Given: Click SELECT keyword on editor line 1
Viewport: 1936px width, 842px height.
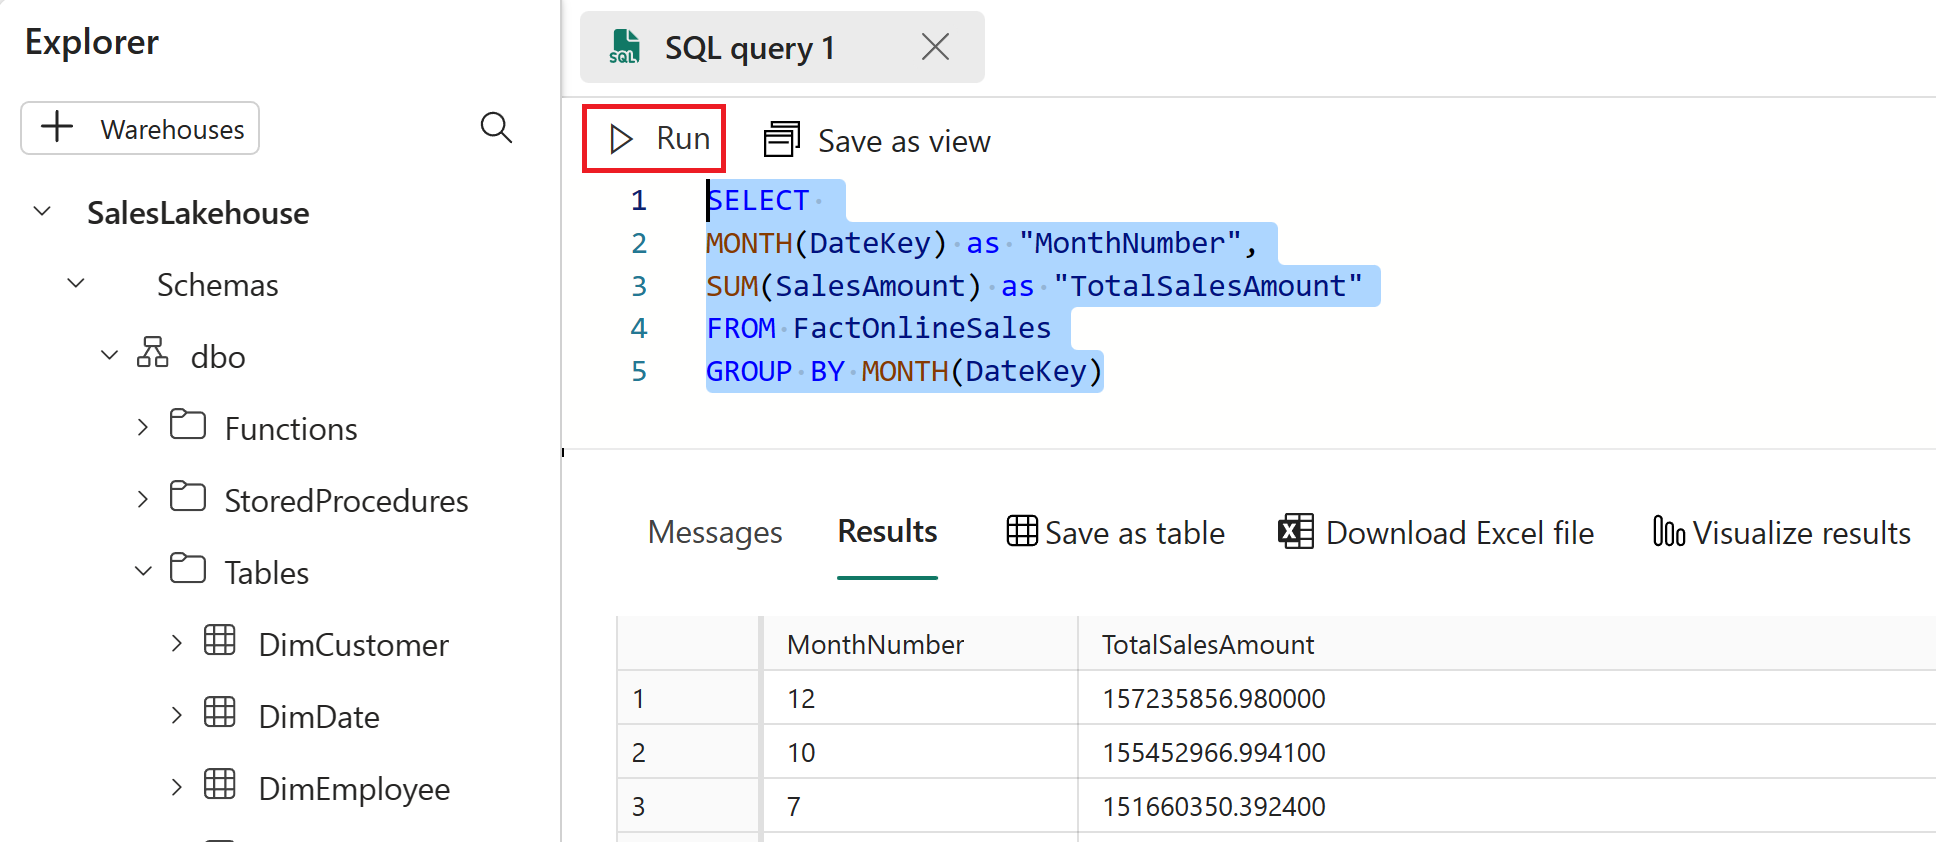Looking at the screenshot, I should click(758, 201).
